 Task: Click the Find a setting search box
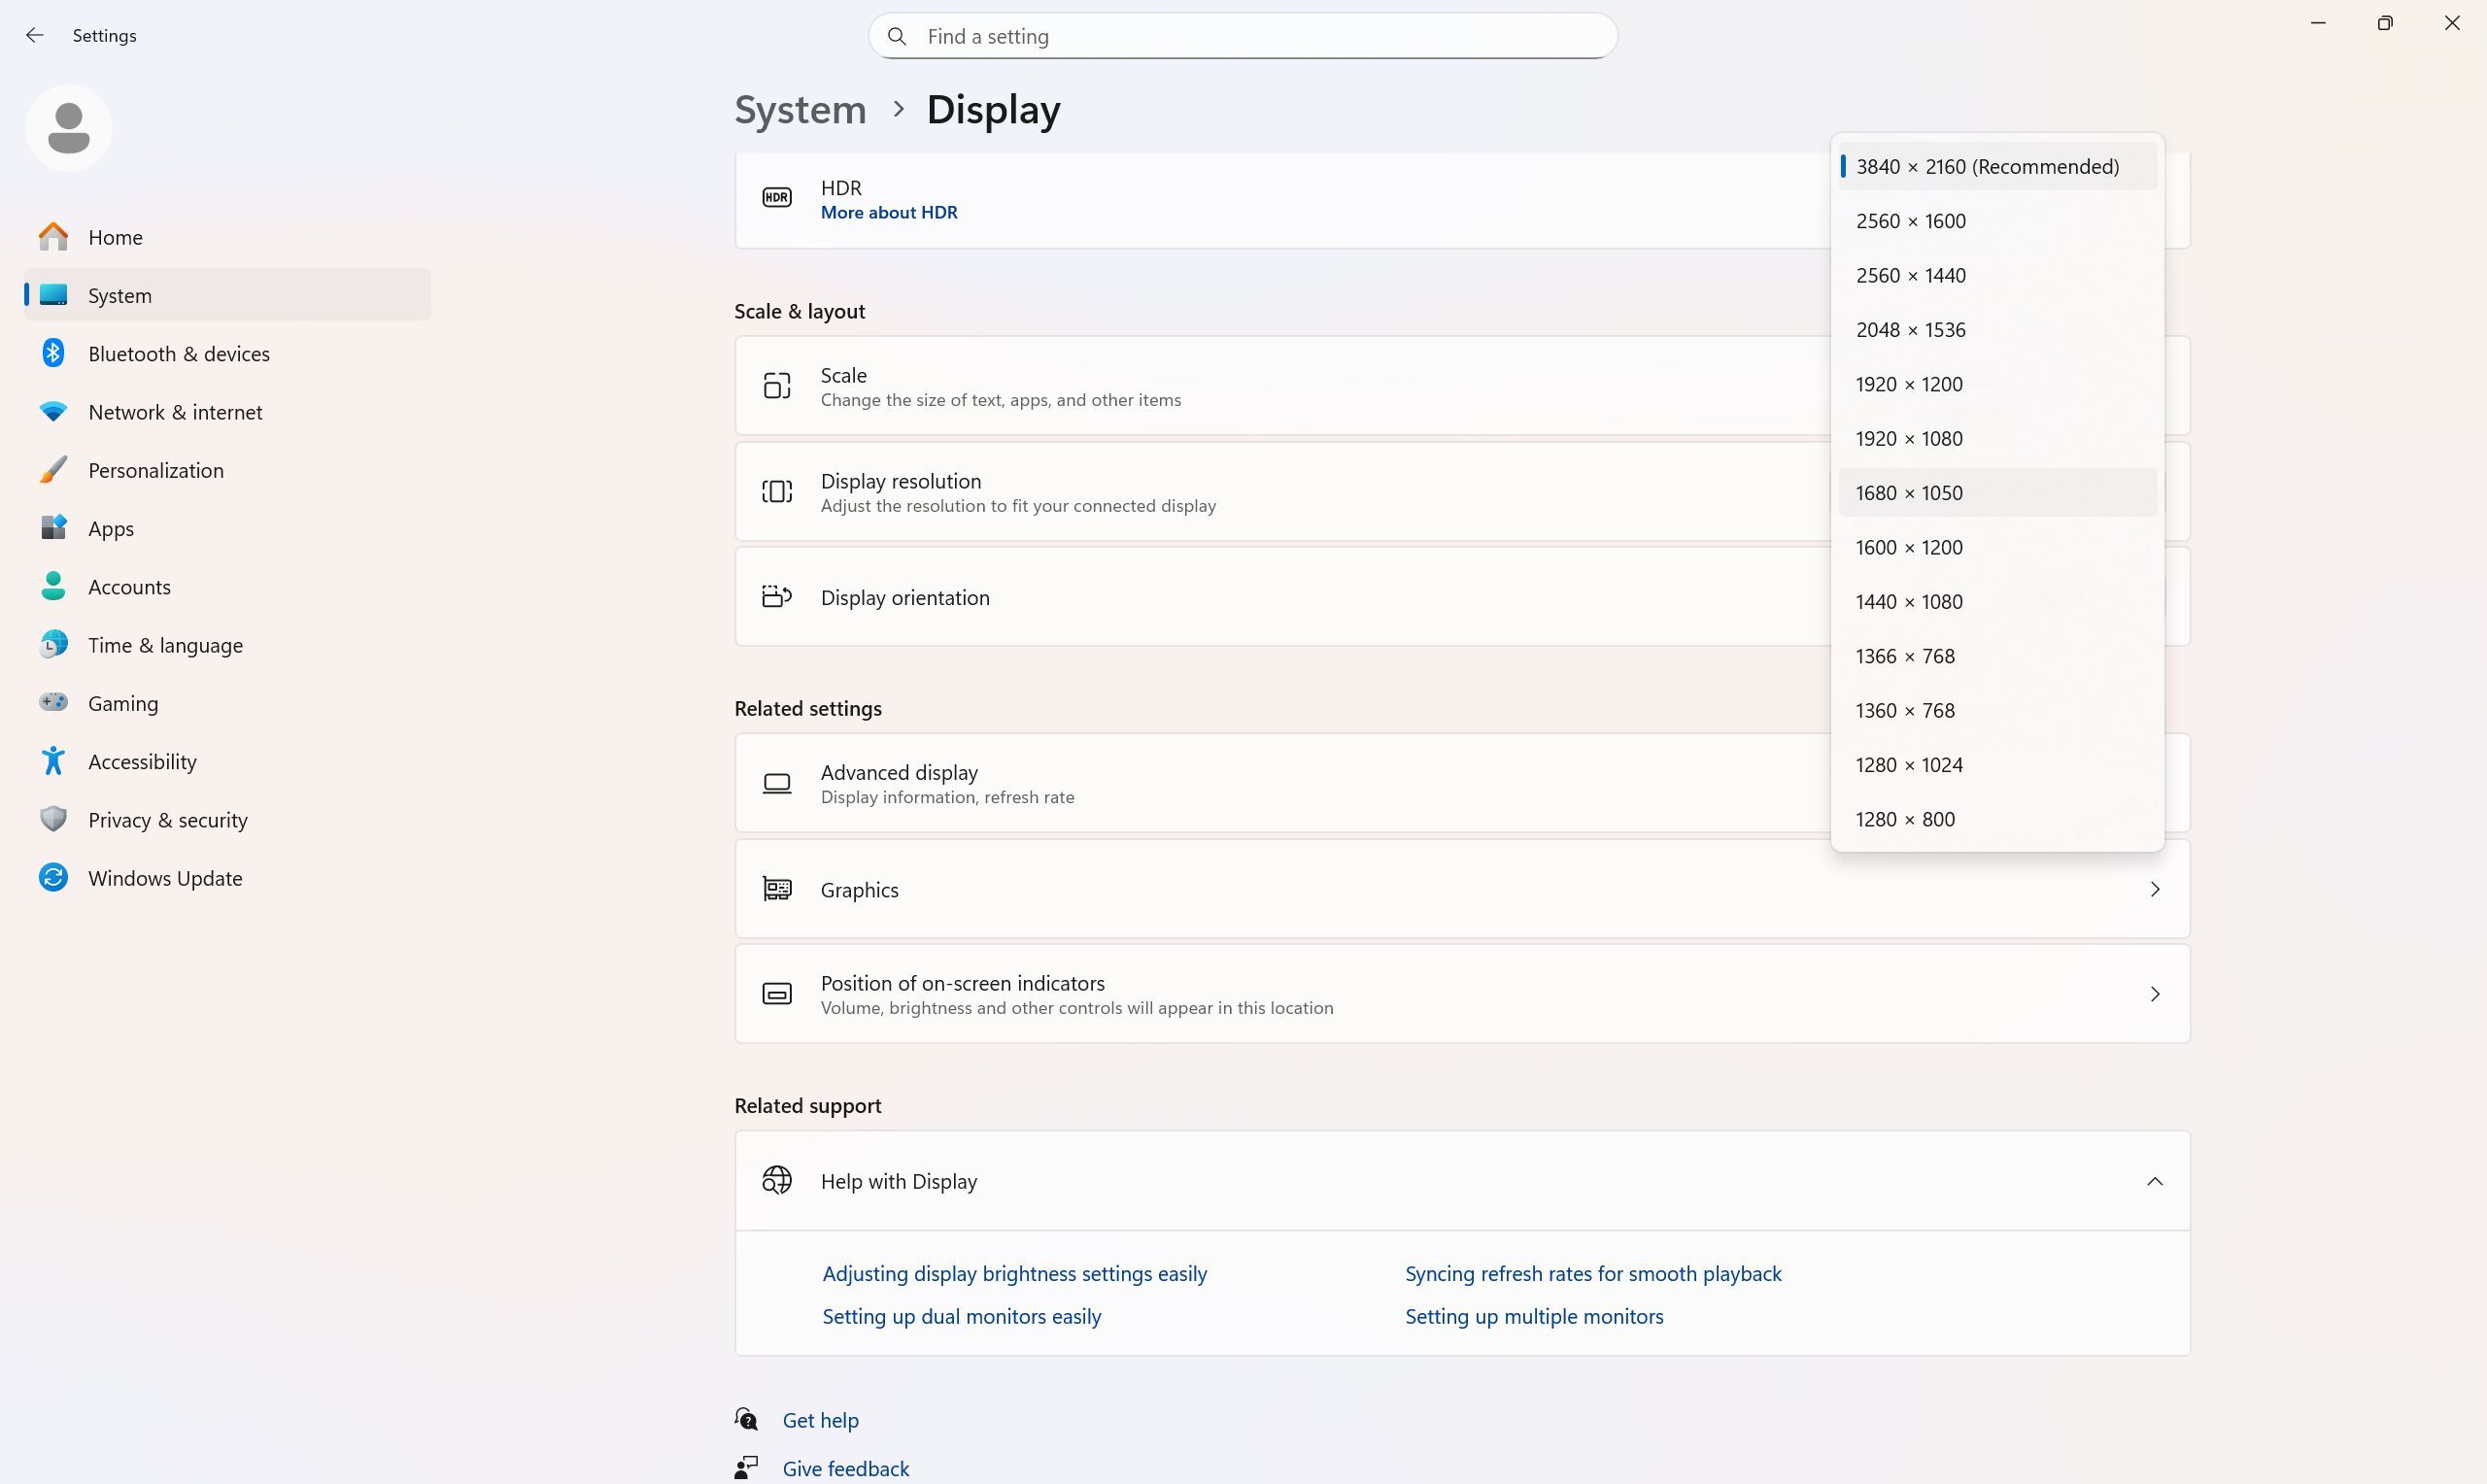click(1242, 36)
